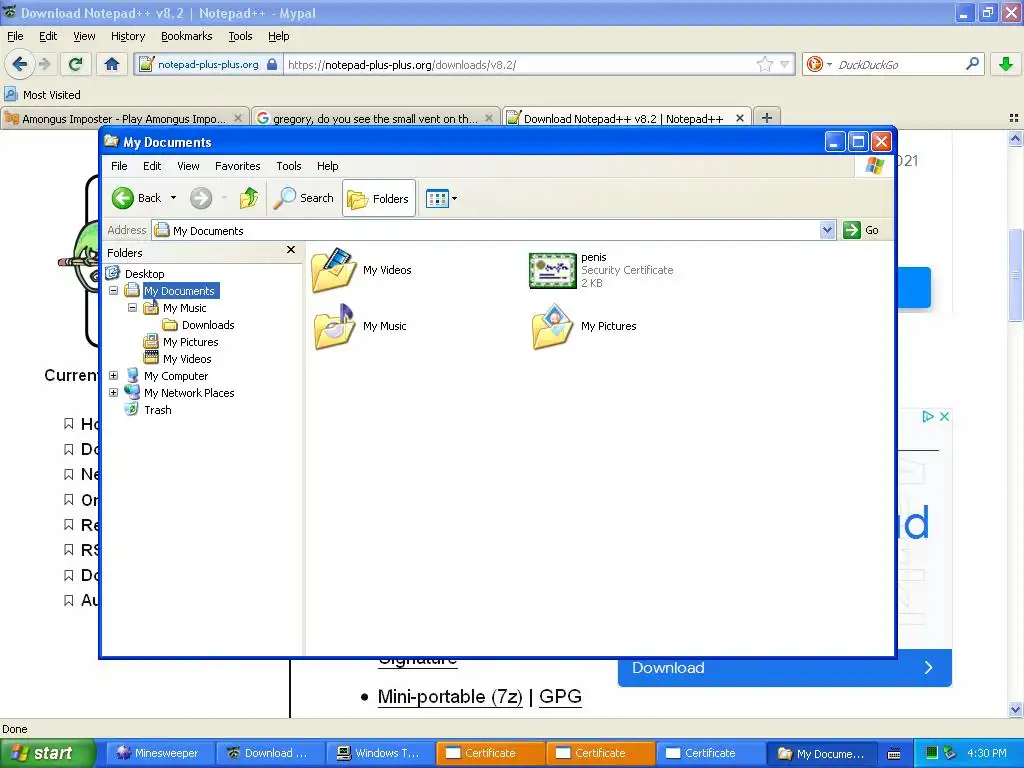
Task: Open Favorites menu in My Documents window
Action: [x=237, y=166]
